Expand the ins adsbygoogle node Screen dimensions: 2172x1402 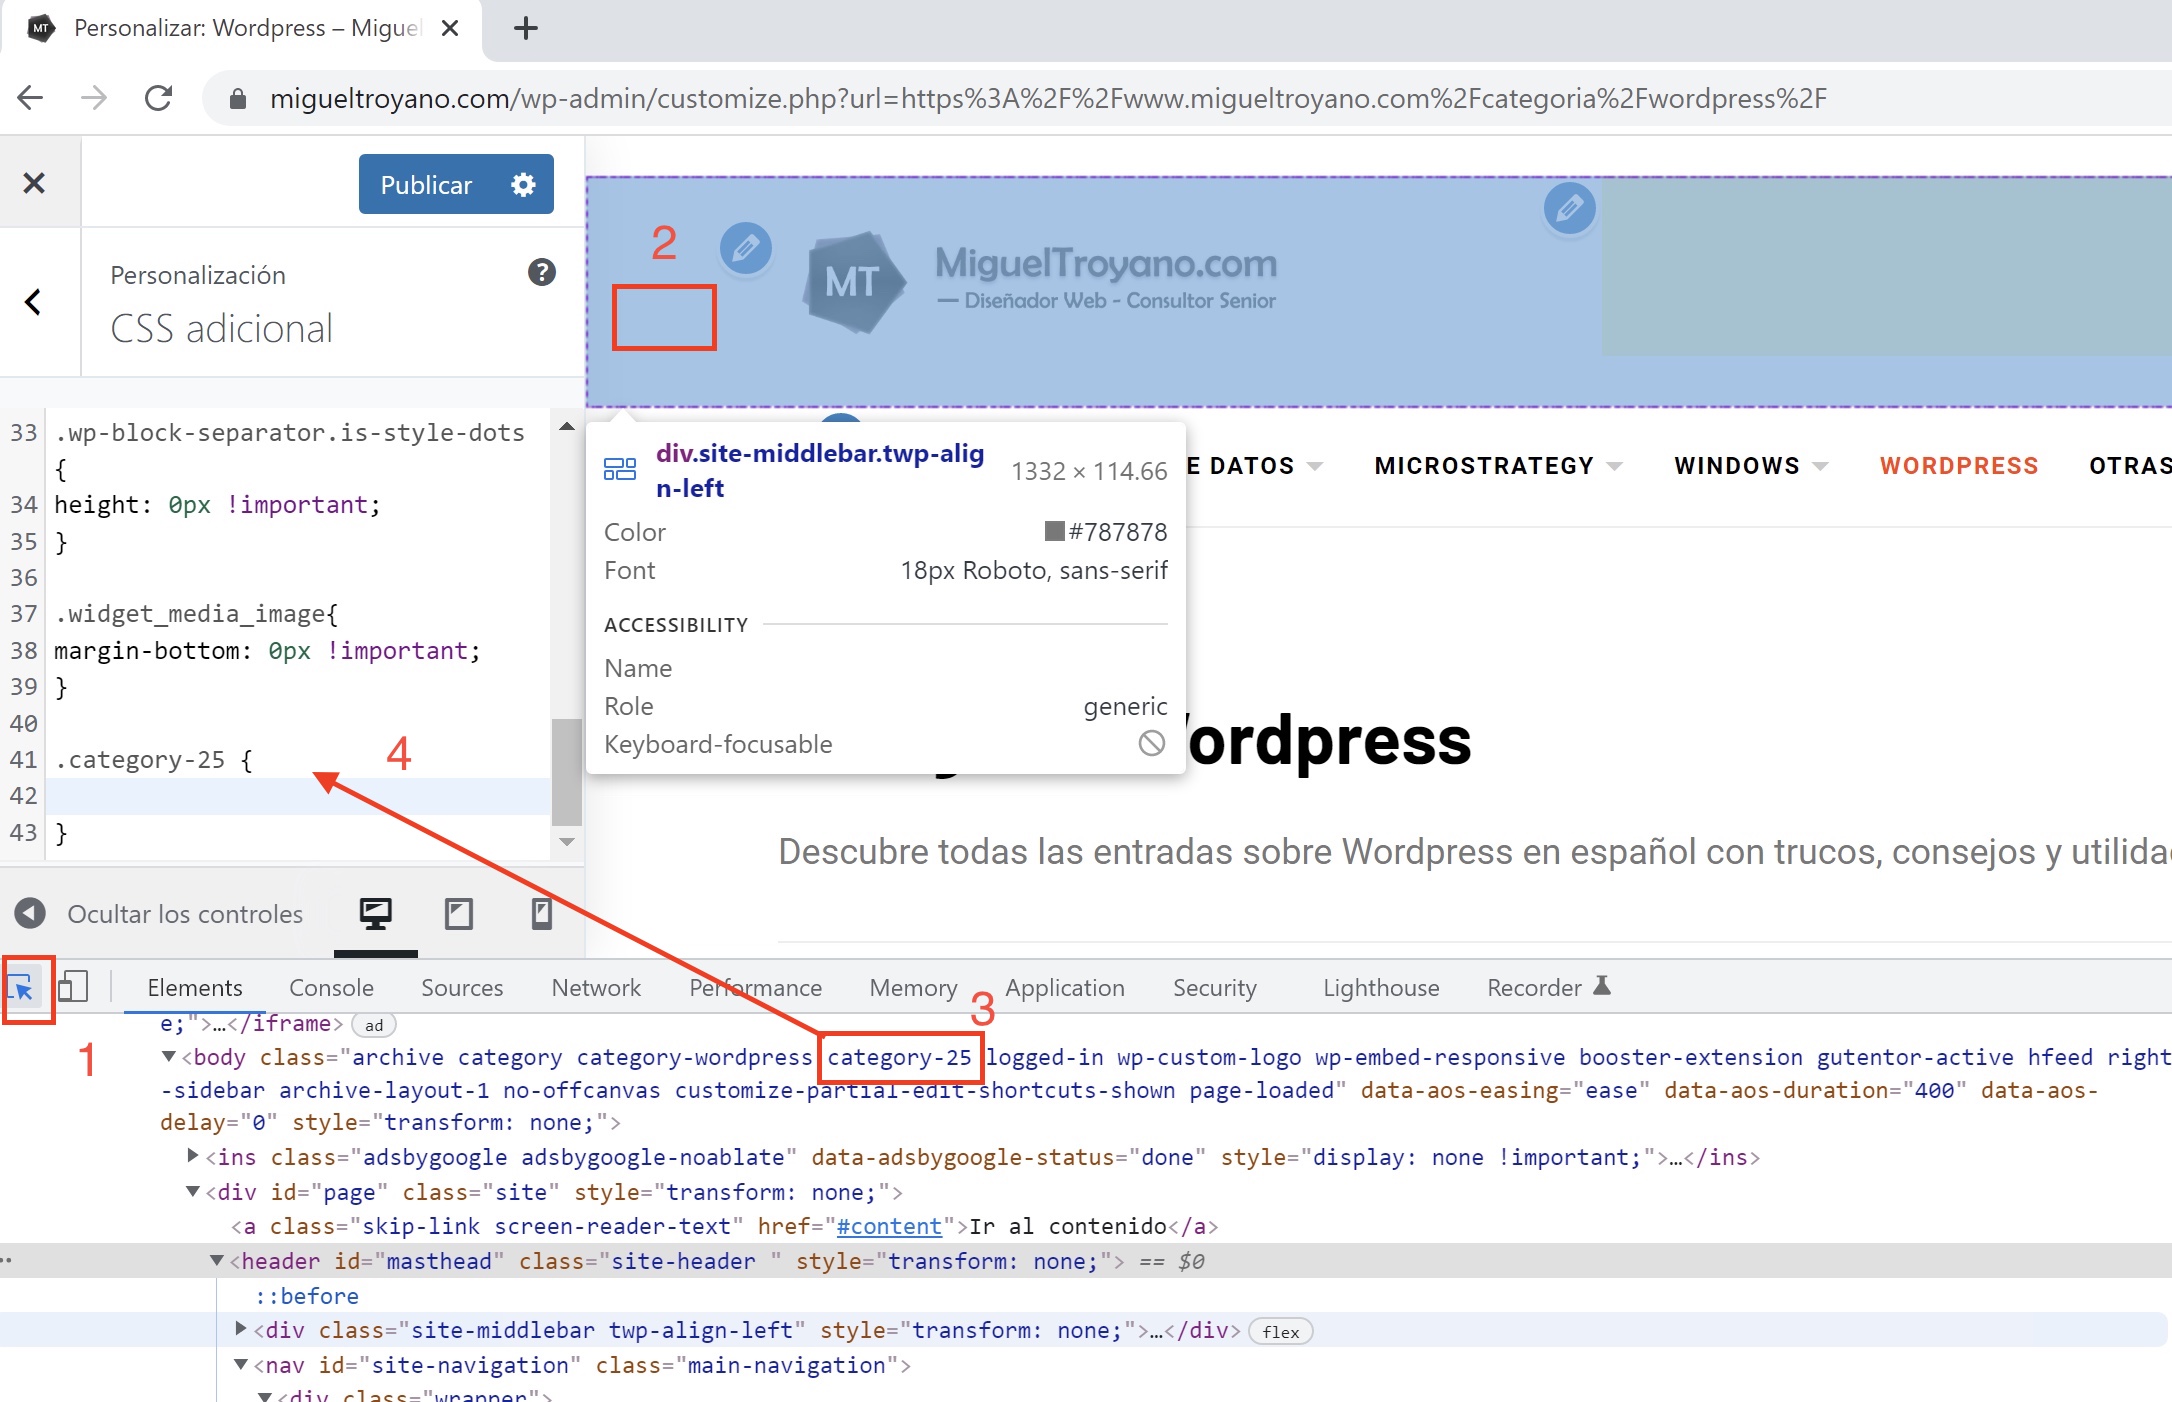tap(193, 1157)
